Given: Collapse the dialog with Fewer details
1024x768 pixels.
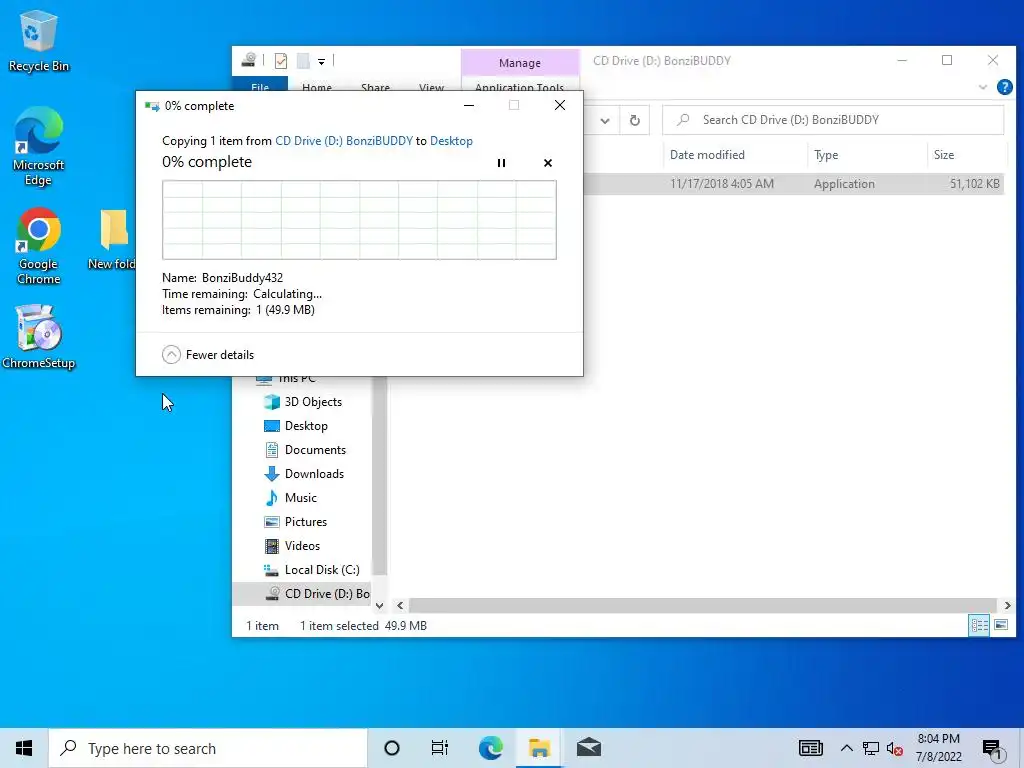Looking at the screenshot, I should pos(208,355).
